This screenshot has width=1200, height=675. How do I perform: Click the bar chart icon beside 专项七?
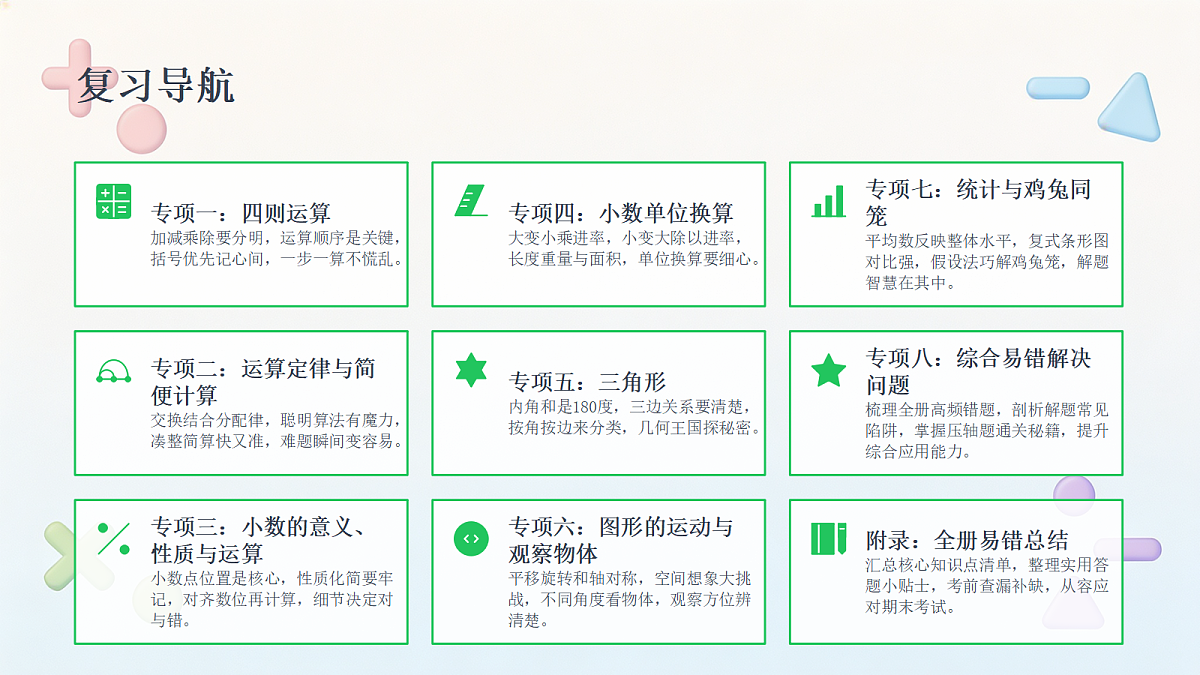tap(828, 201)
